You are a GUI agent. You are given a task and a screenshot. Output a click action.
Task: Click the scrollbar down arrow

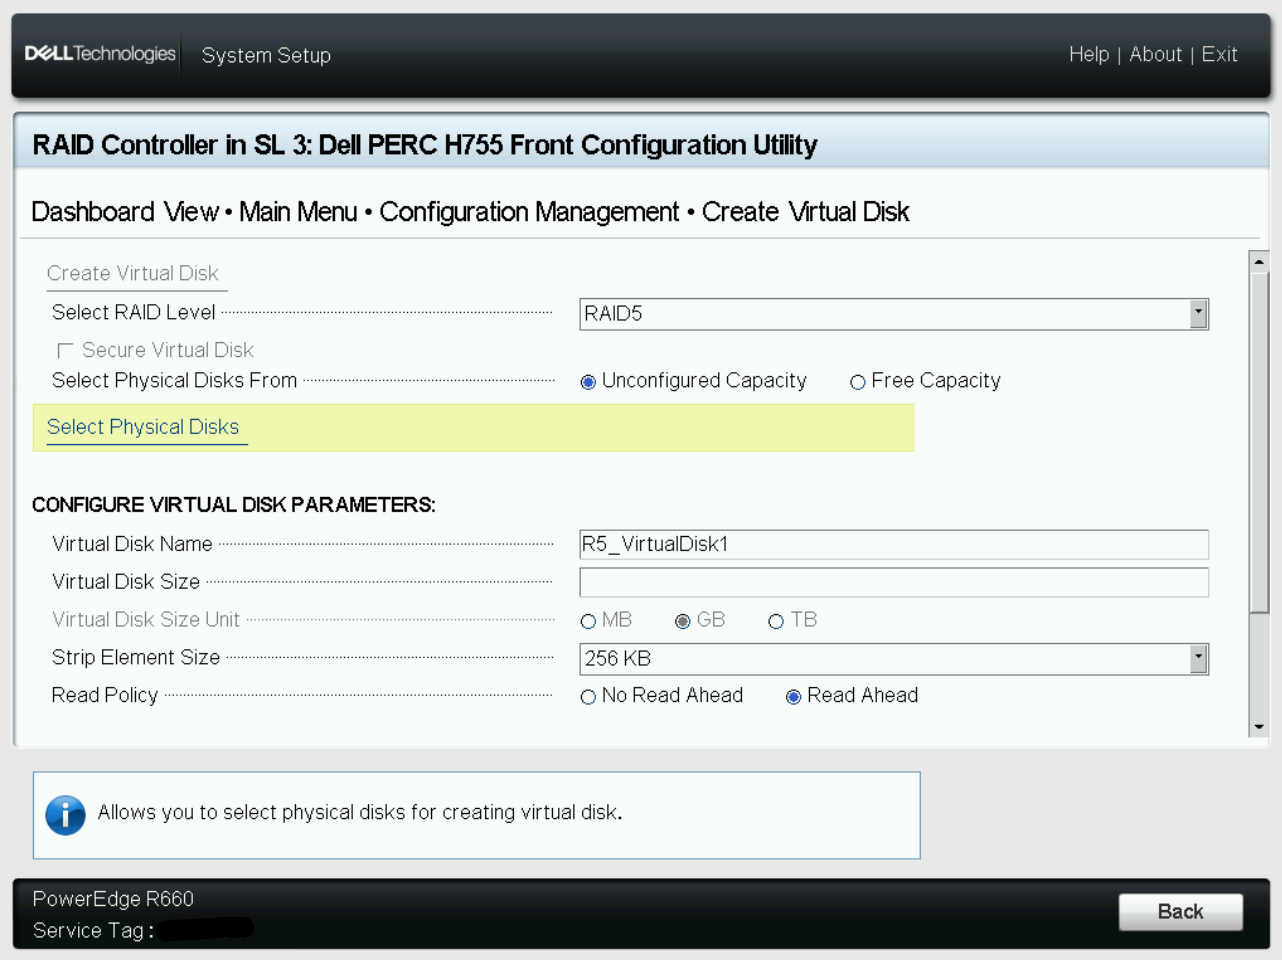click(x=1259, y=727)
